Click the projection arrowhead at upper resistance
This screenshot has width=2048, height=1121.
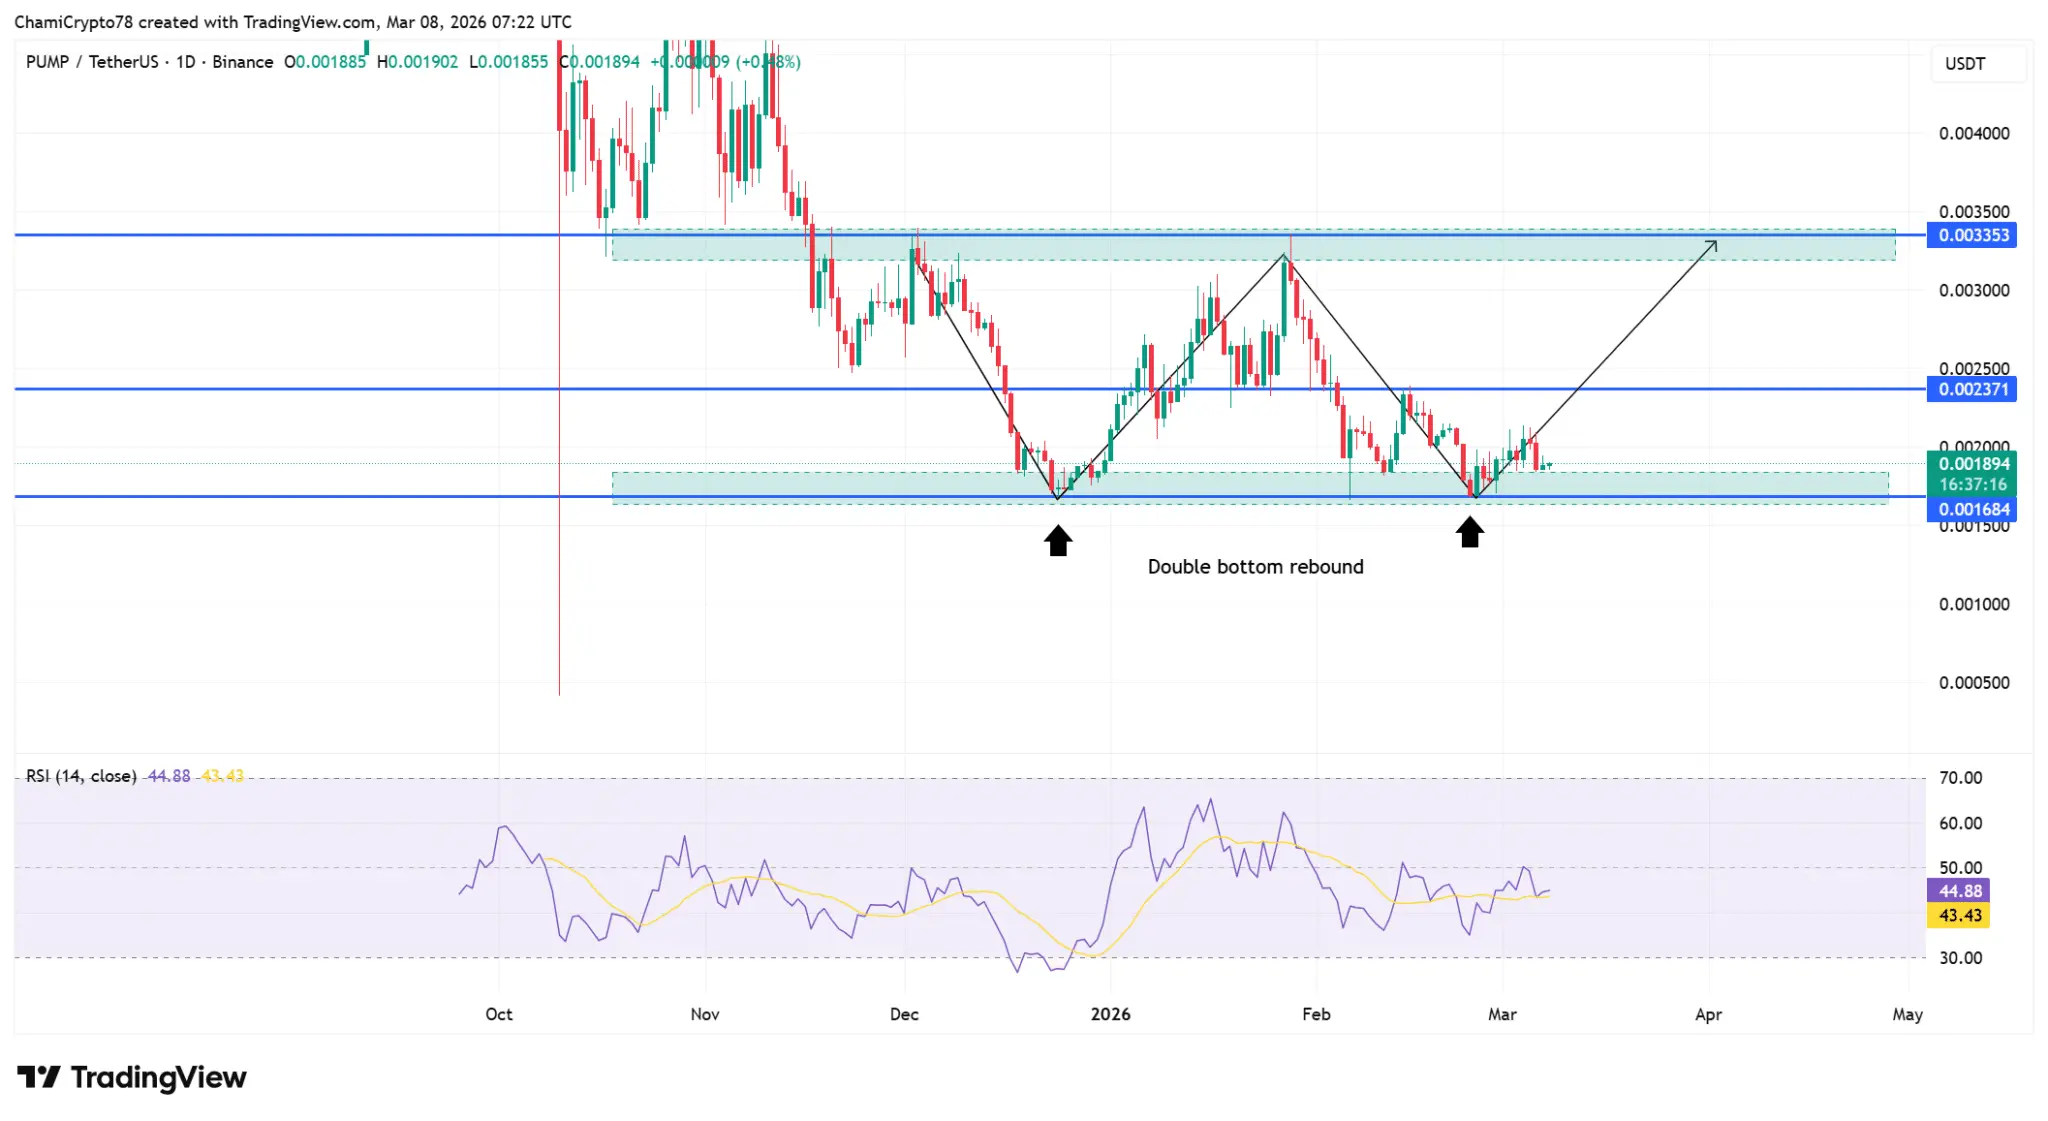coord(1712,245)
